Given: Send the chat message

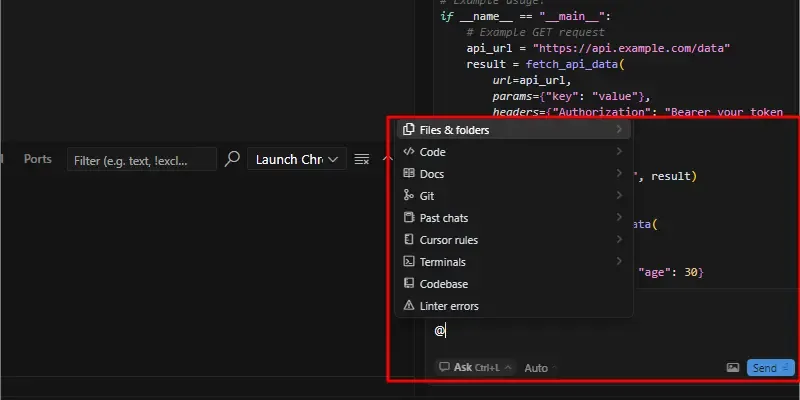Looking at the screenshot, I should coord(770,368).
